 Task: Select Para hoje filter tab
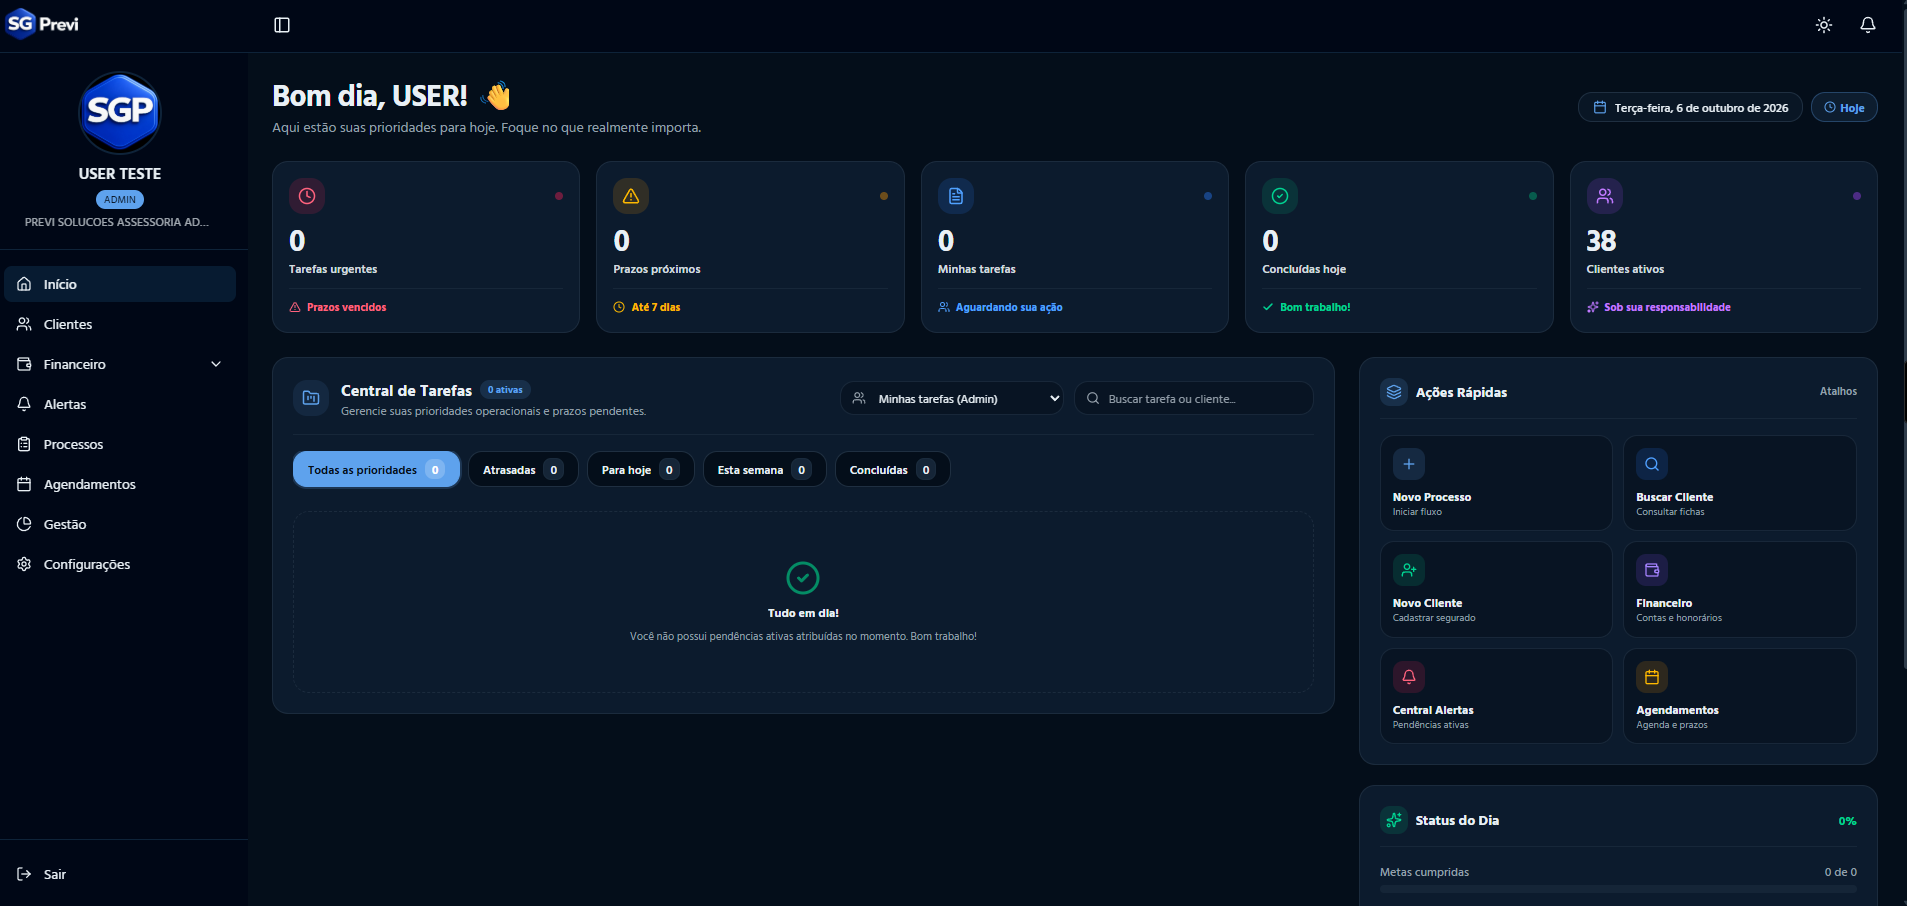coord(641,470)
